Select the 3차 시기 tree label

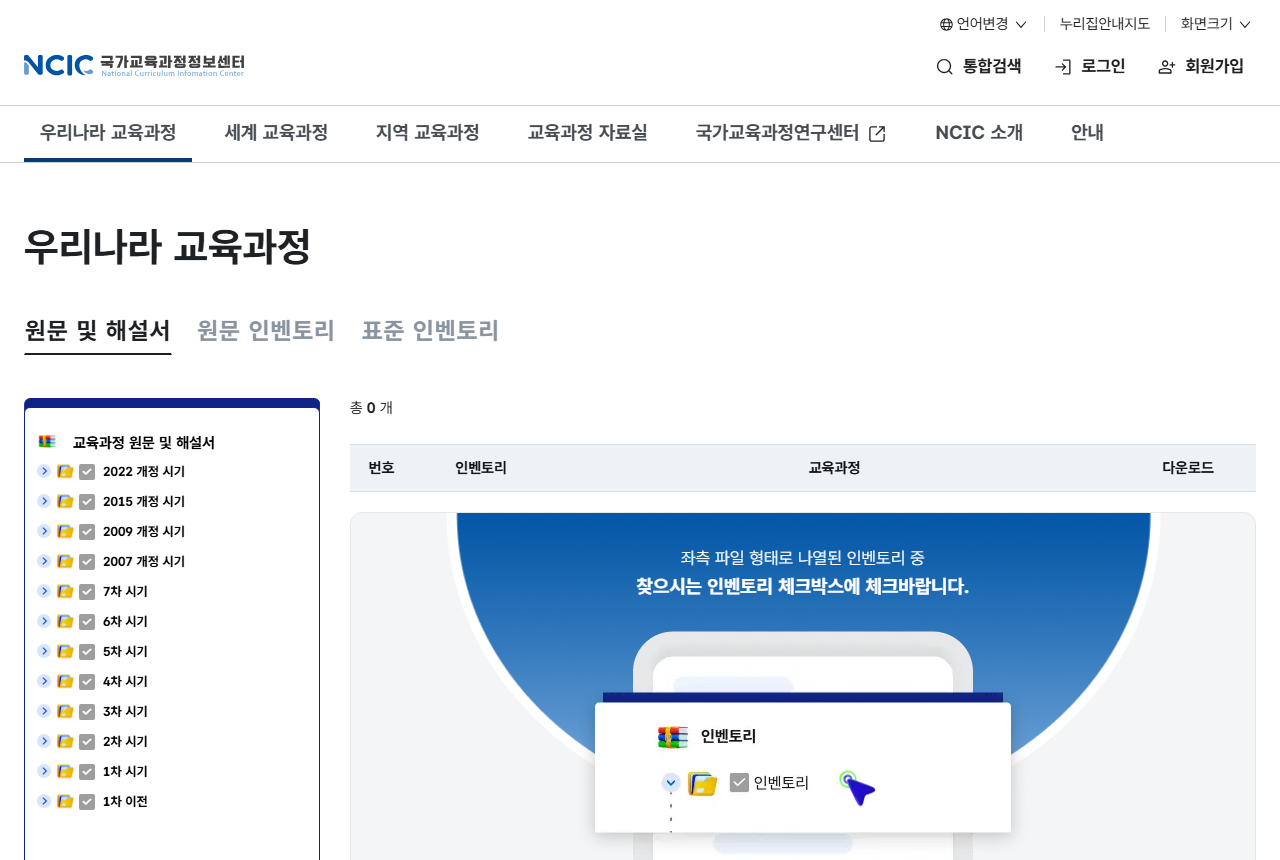click(125, 712)
